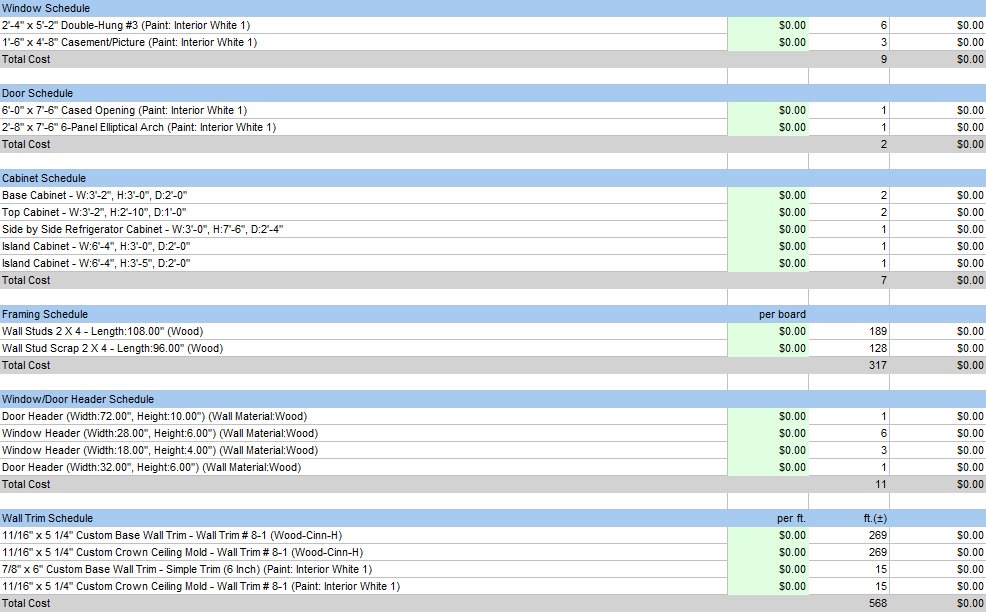Select unit cost for Island Cabinet H:3'-5"
The image size is (986, 612).
[x=768, y=263]
